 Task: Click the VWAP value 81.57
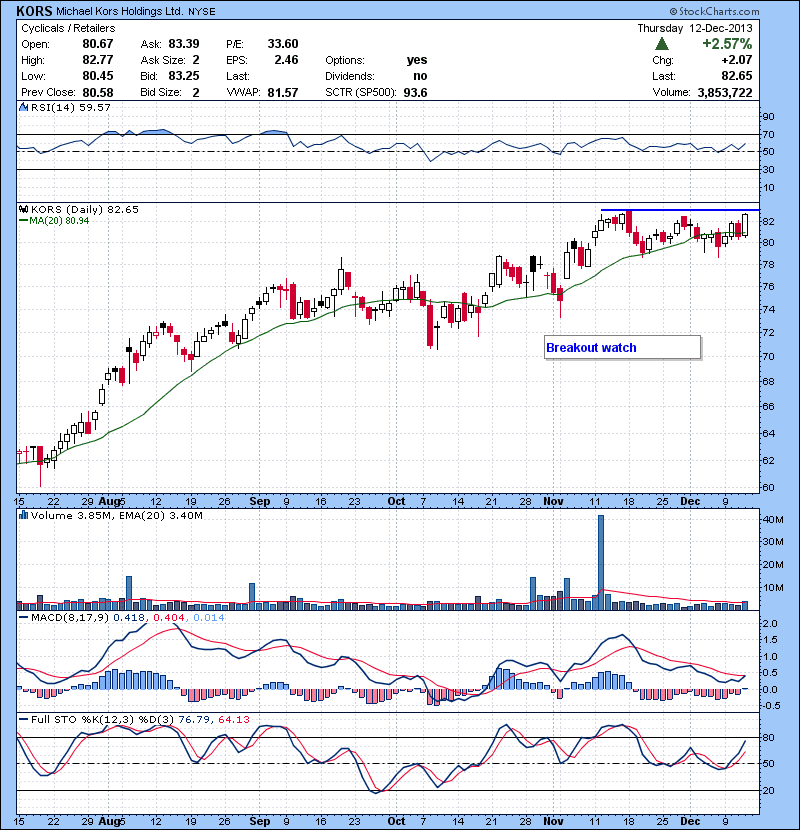tap(283, 92)
